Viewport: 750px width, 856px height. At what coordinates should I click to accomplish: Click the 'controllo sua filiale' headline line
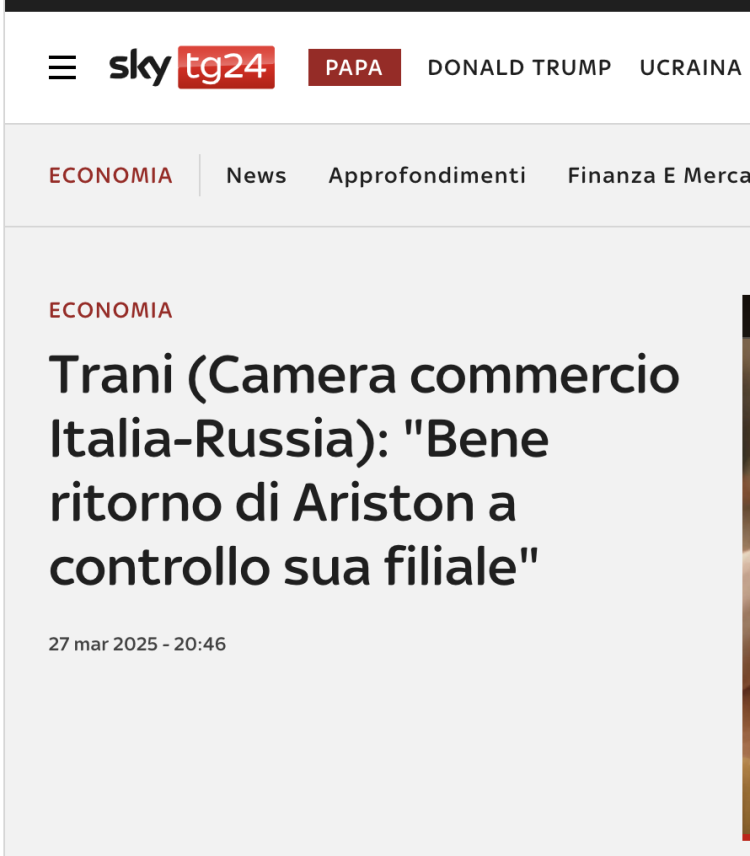(294, 567)
